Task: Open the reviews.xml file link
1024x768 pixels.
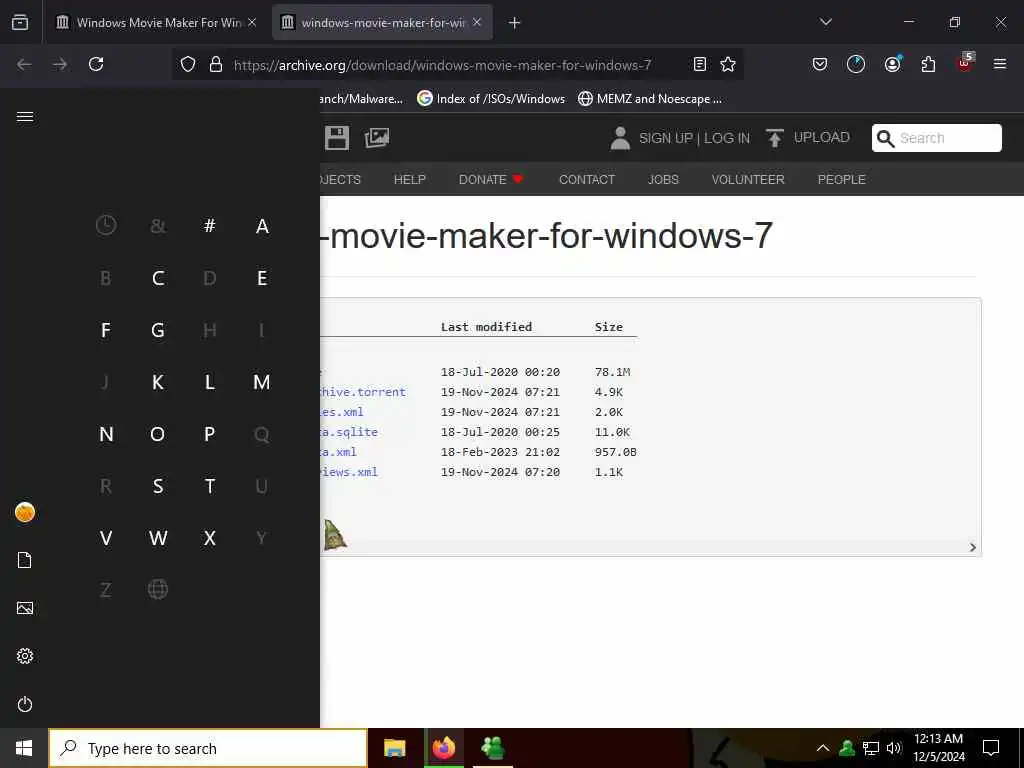Action: tap(349, 472)
